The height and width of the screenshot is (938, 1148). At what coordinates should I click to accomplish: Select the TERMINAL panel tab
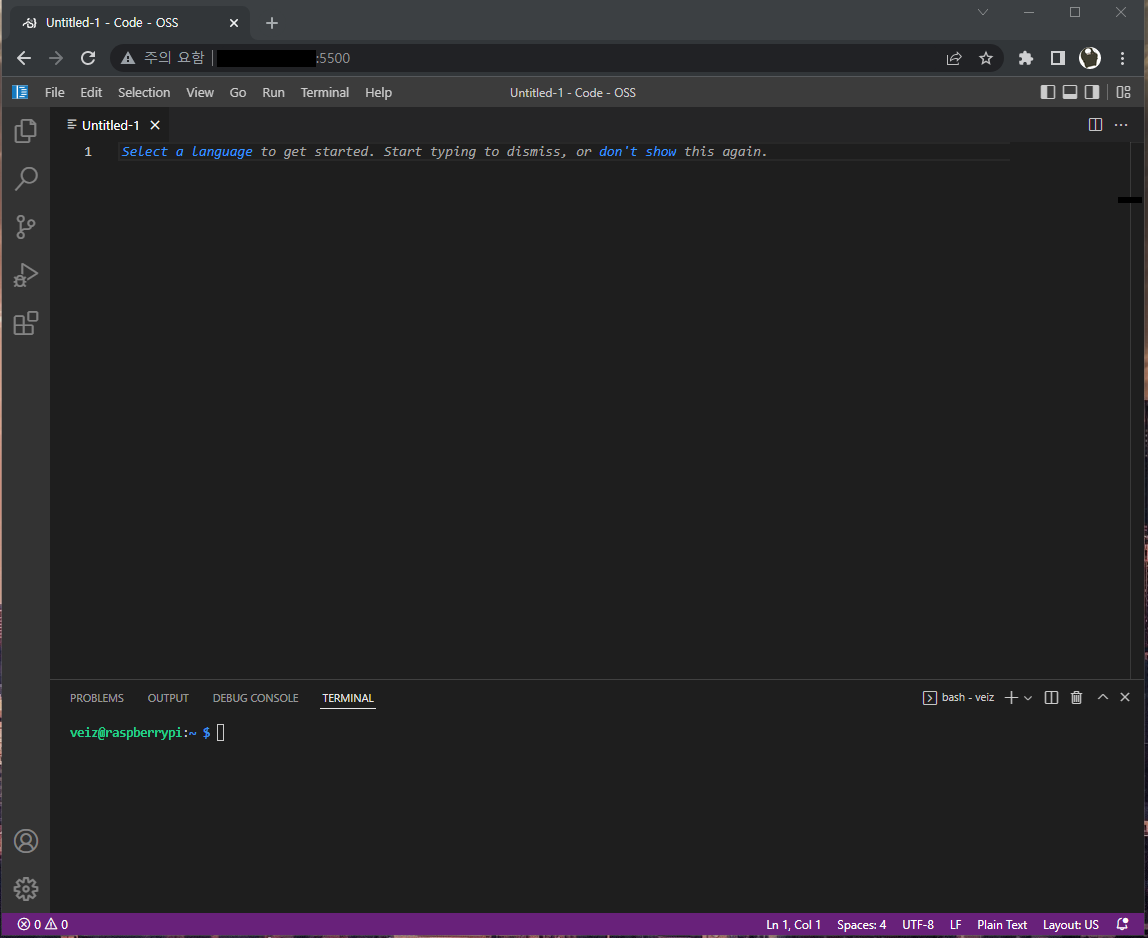[348, 698]
